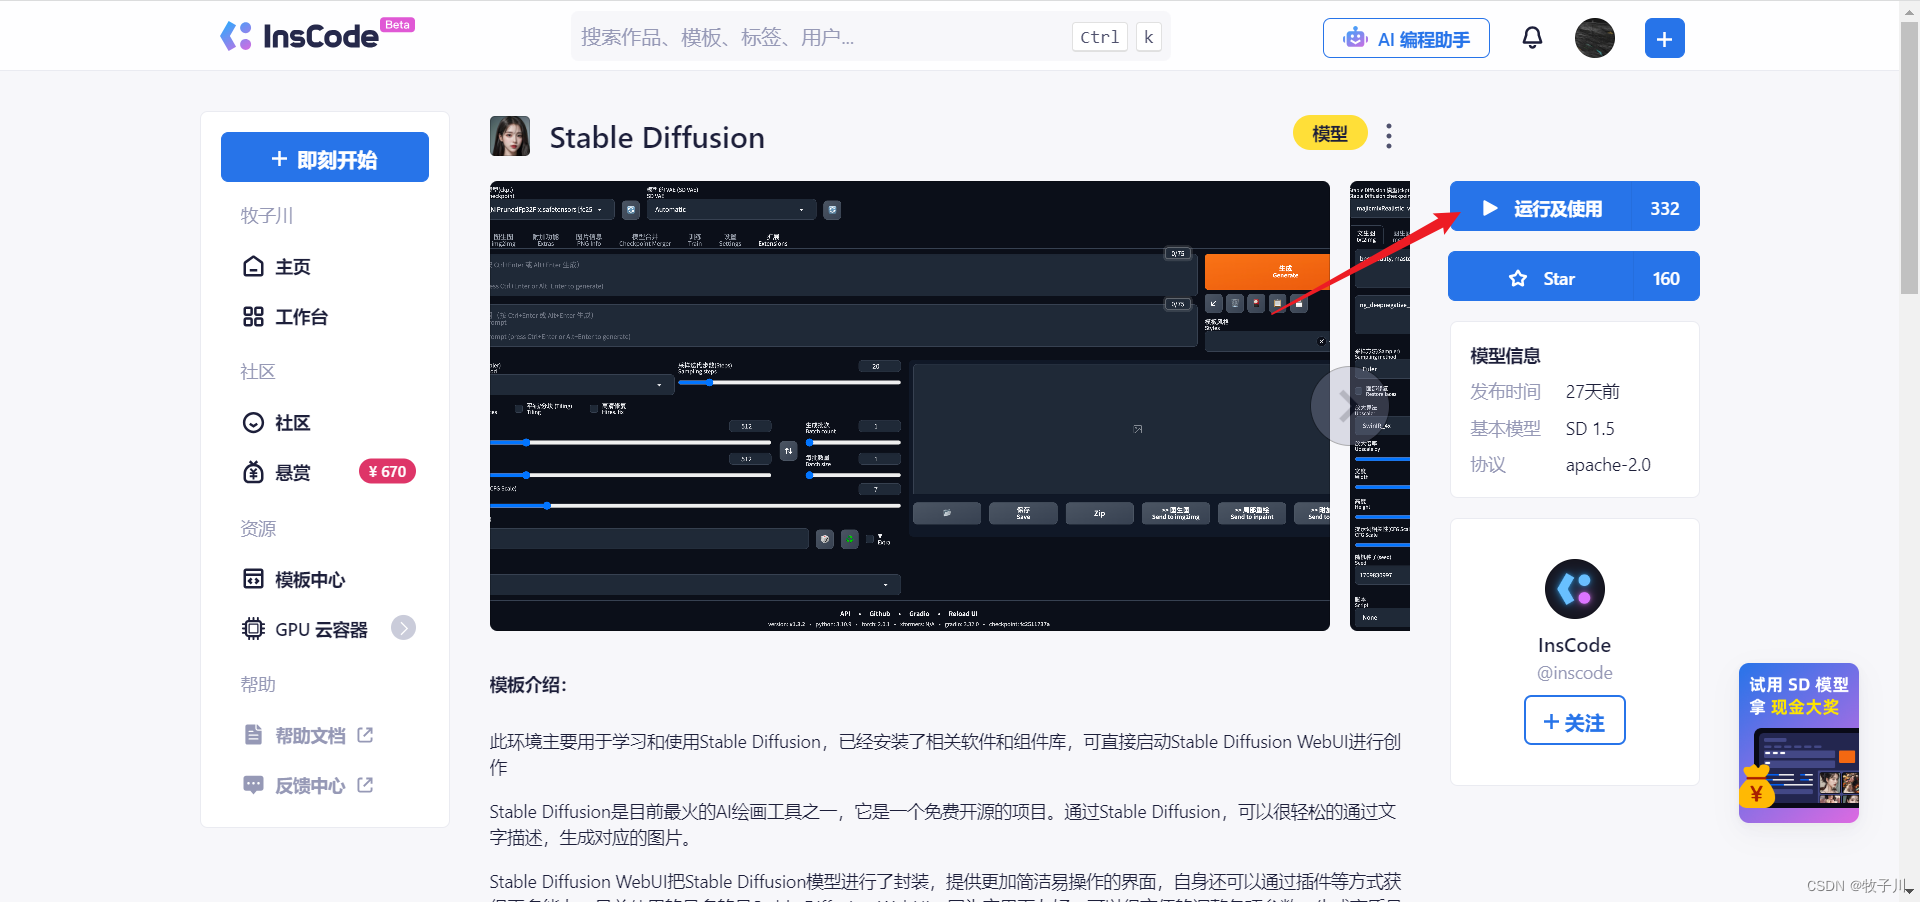Open the three-dot more options menu

pyautogui.click(x=1389, y=135)
